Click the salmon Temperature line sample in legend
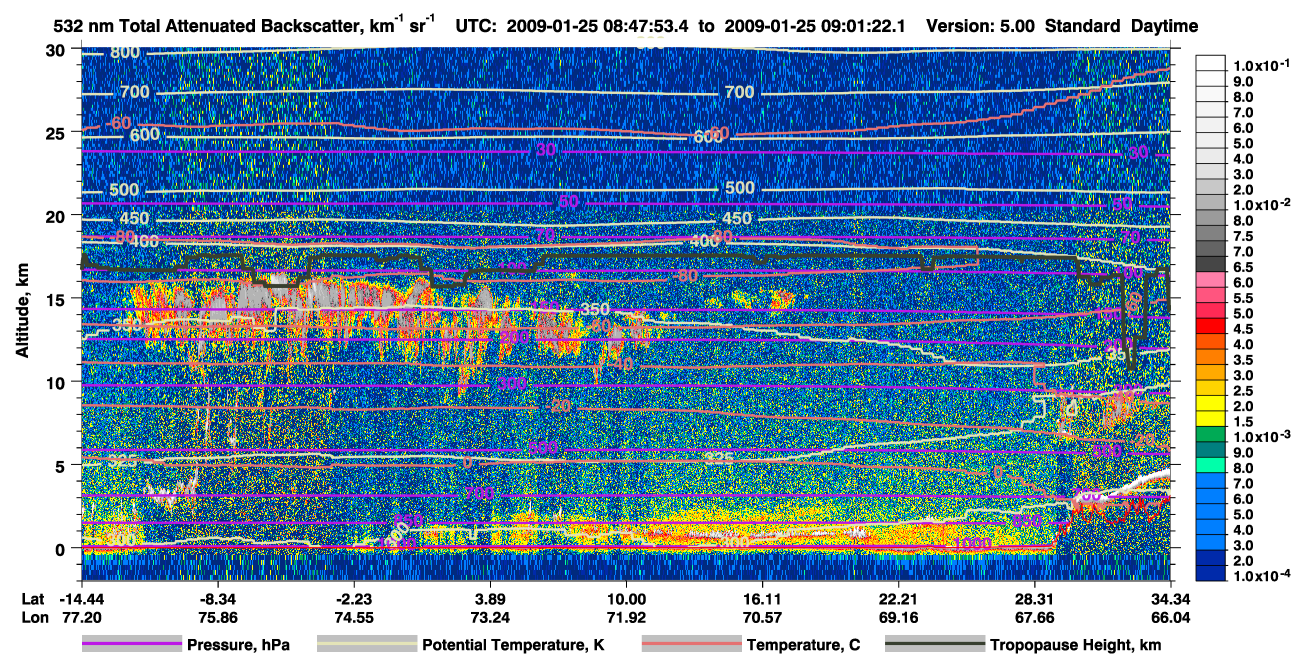 [690, 645]
